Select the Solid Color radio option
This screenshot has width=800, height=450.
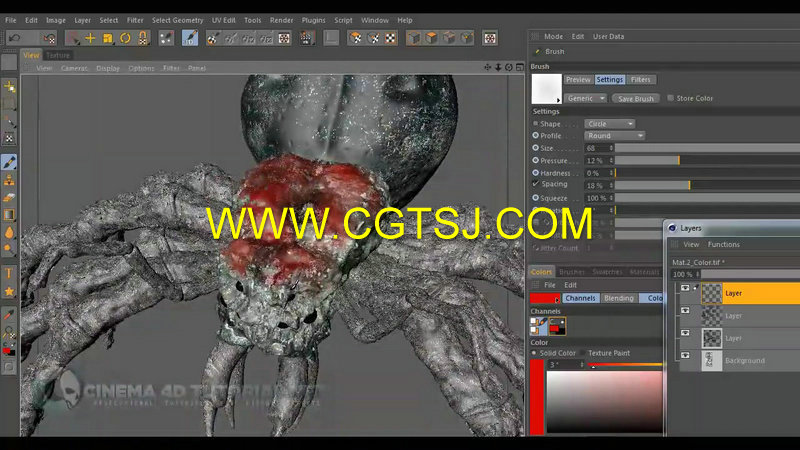pyautogui.click(x=534, y=353)
